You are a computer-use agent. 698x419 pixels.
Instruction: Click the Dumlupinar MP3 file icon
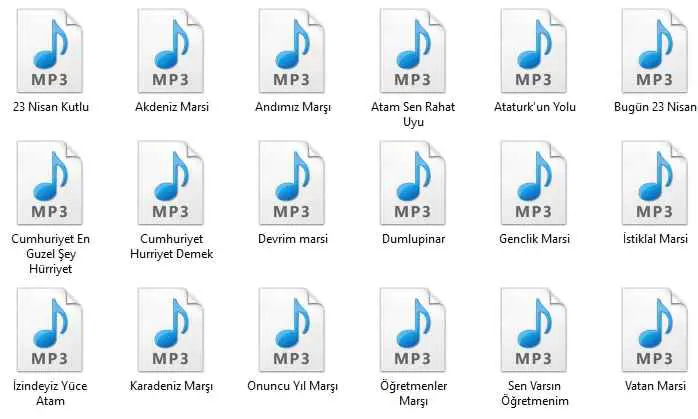coord(413,182)
